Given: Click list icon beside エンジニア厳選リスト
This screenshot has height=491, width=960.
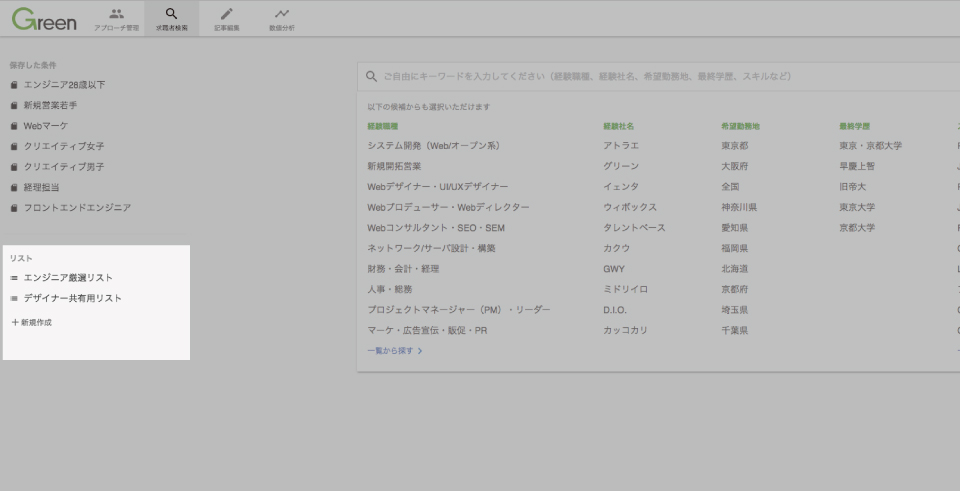Looking at the screenshot, I should (14, 278).
